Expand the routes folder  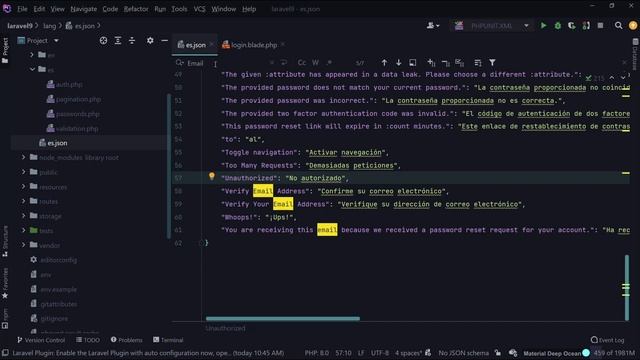click(23, 201)
